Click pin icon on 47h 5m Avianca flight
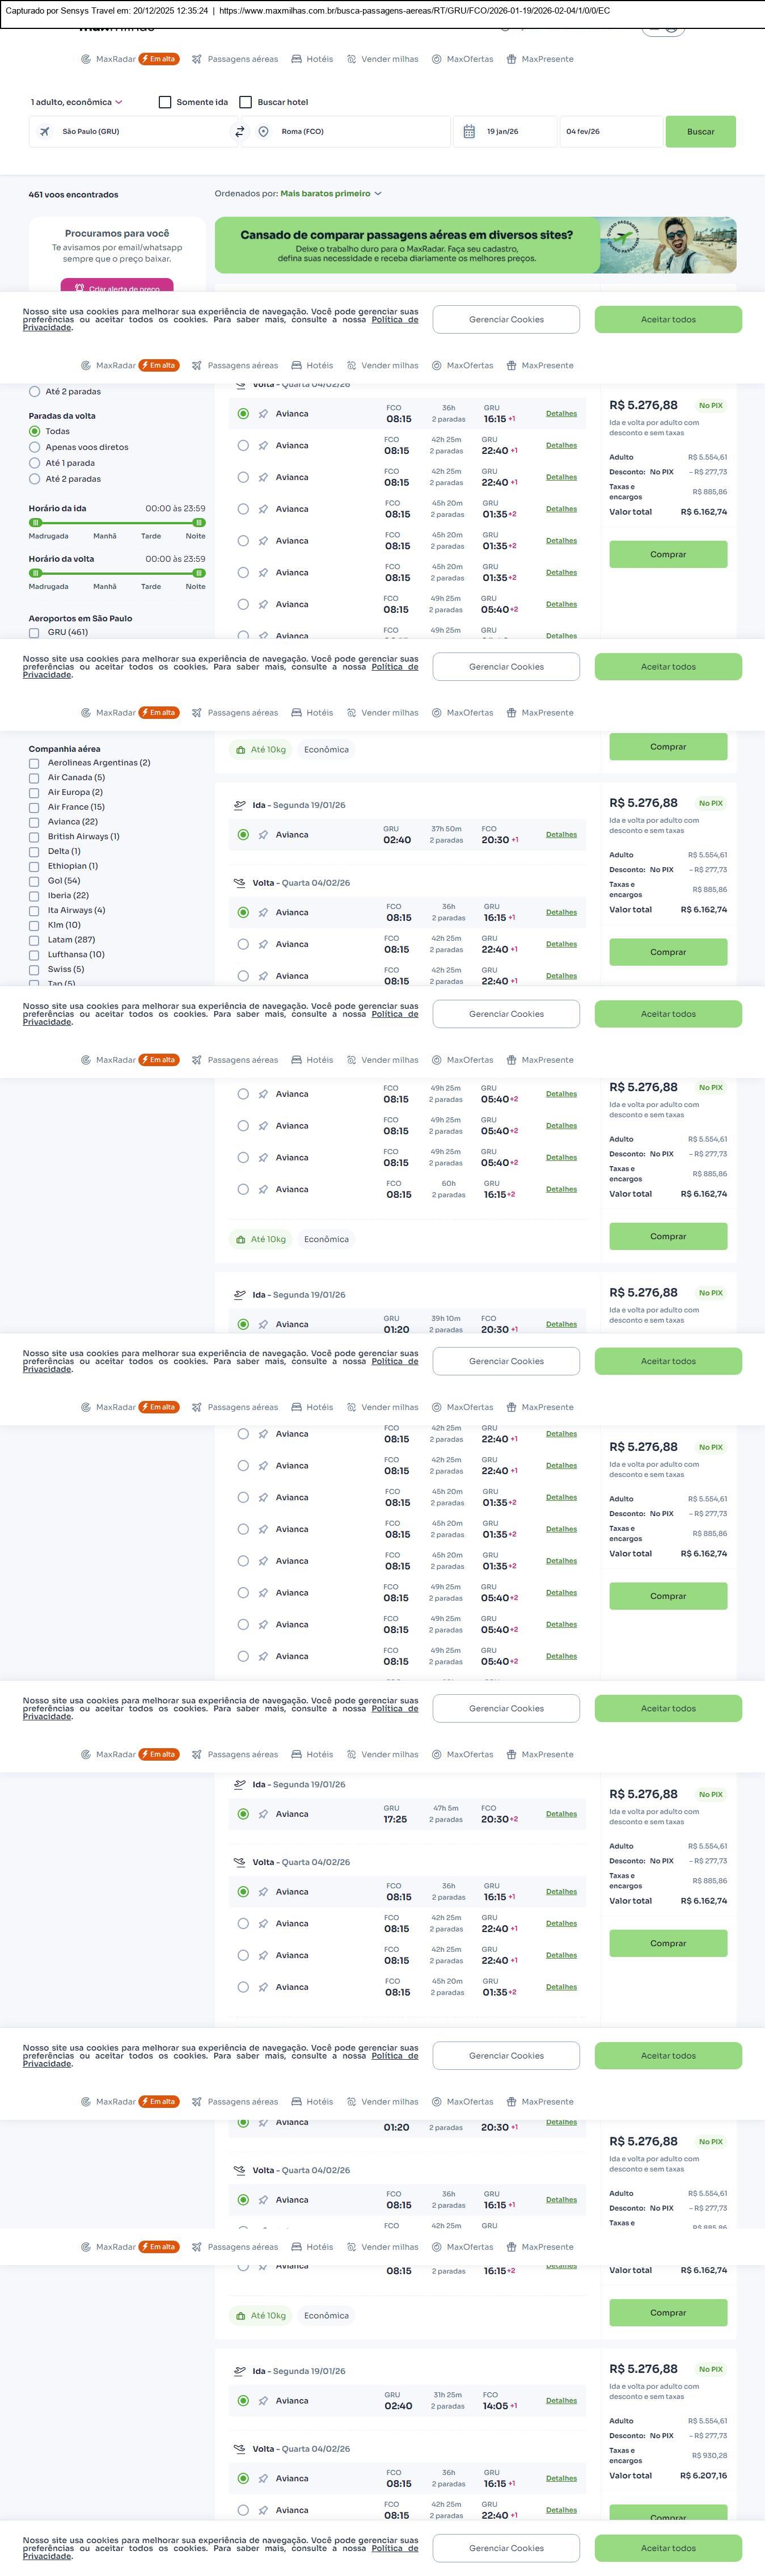The width and height of the screenshot is (765, 2576). click(x=263, y=1813)
